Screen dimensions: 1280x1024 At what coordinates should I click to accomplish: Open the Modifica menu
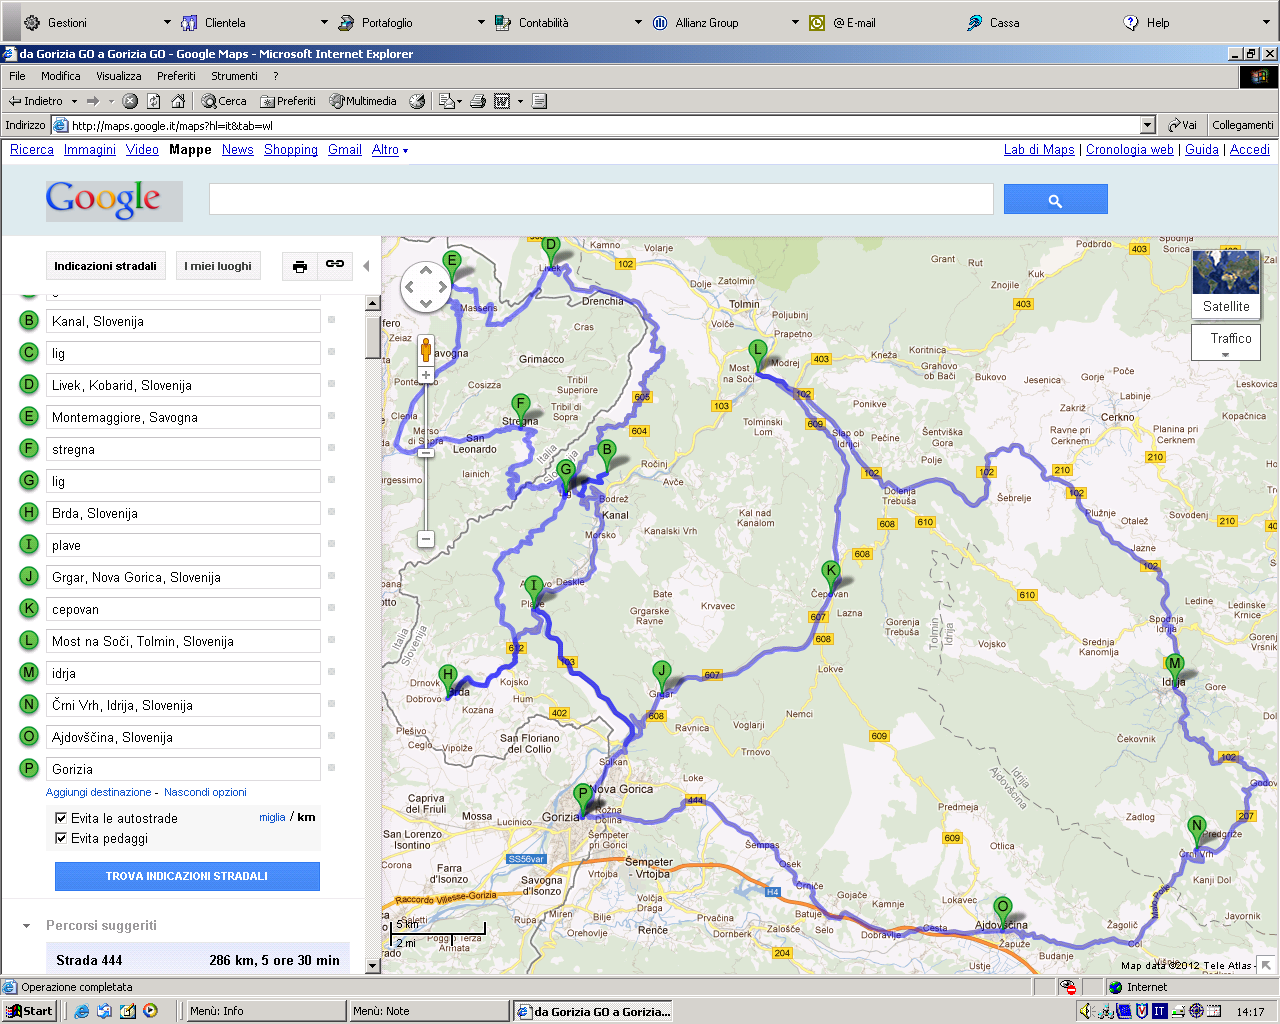point(61,76)
